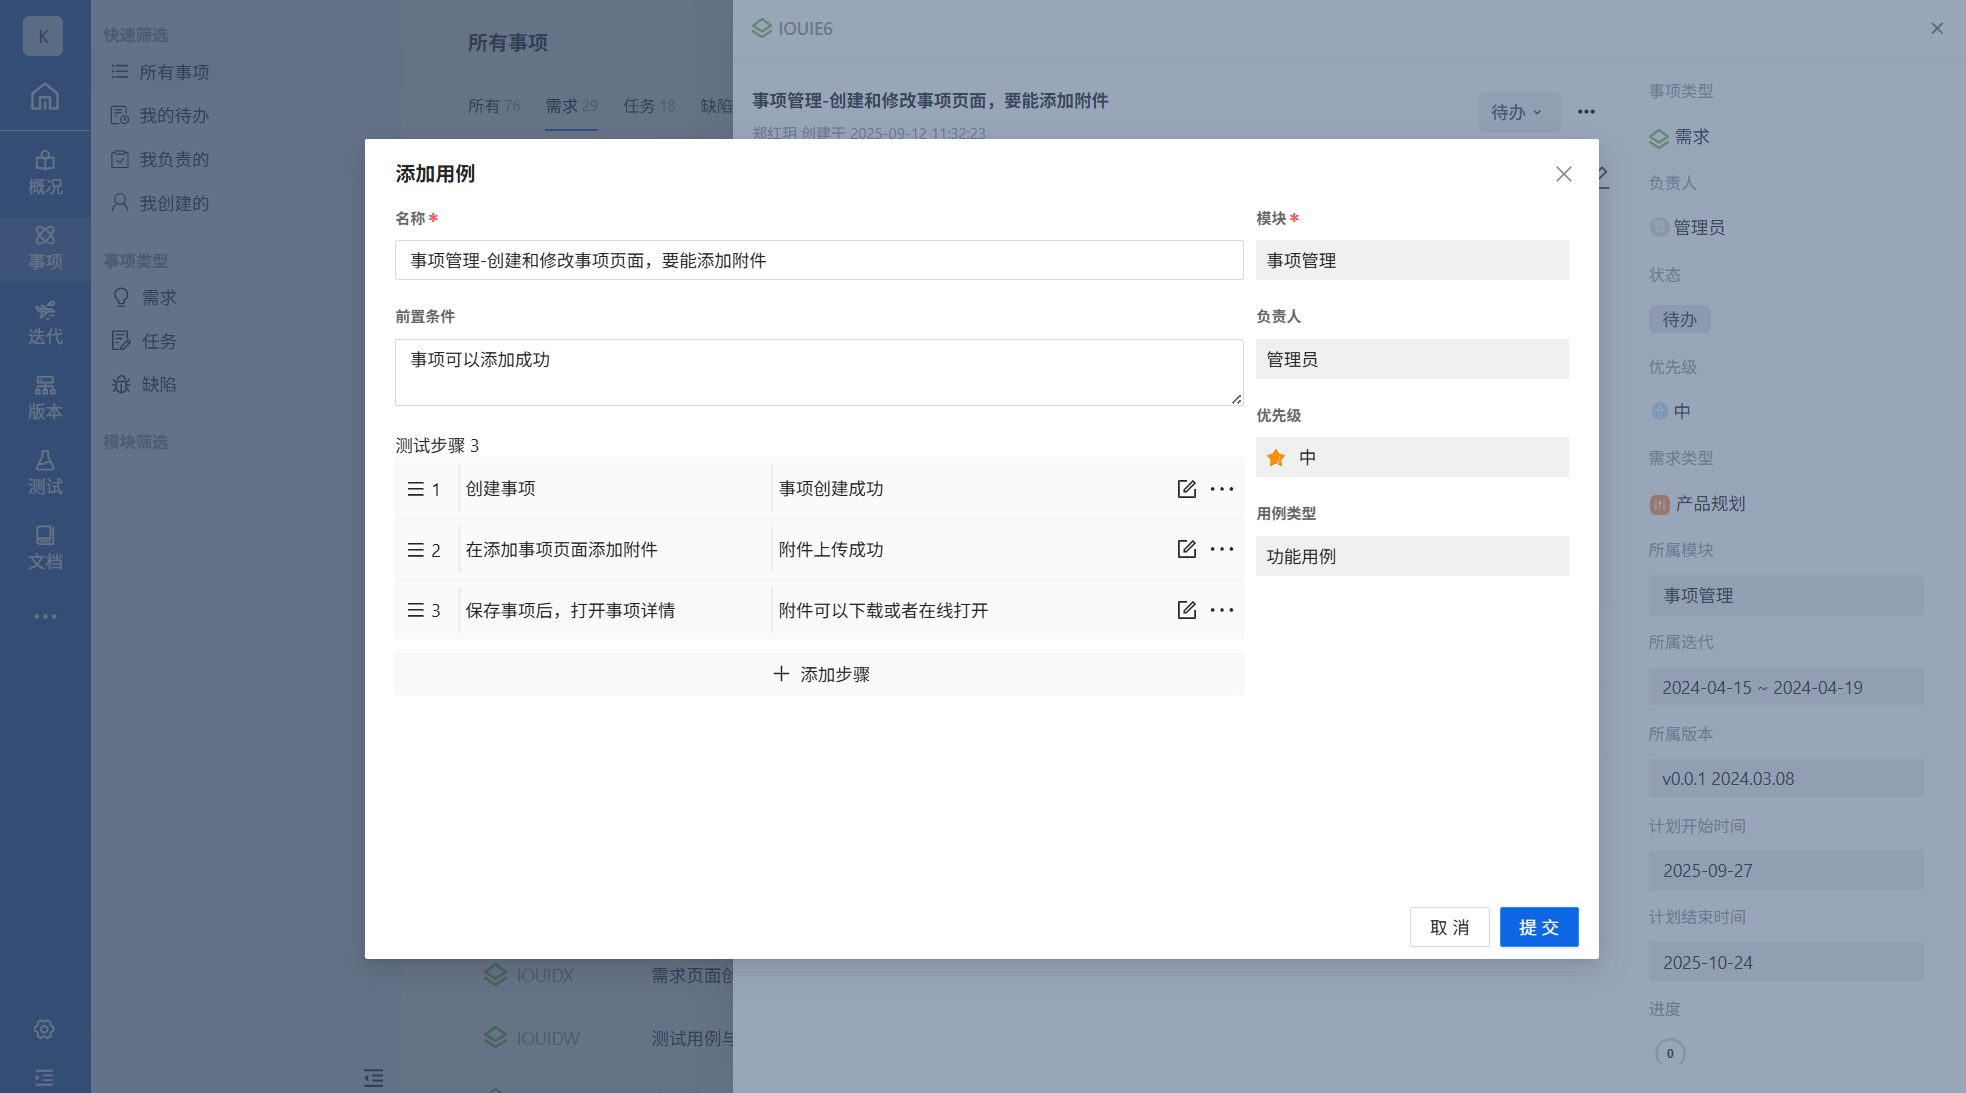Open more options for step 2
This screenshot has width=1966, height=1093.
1221,549
